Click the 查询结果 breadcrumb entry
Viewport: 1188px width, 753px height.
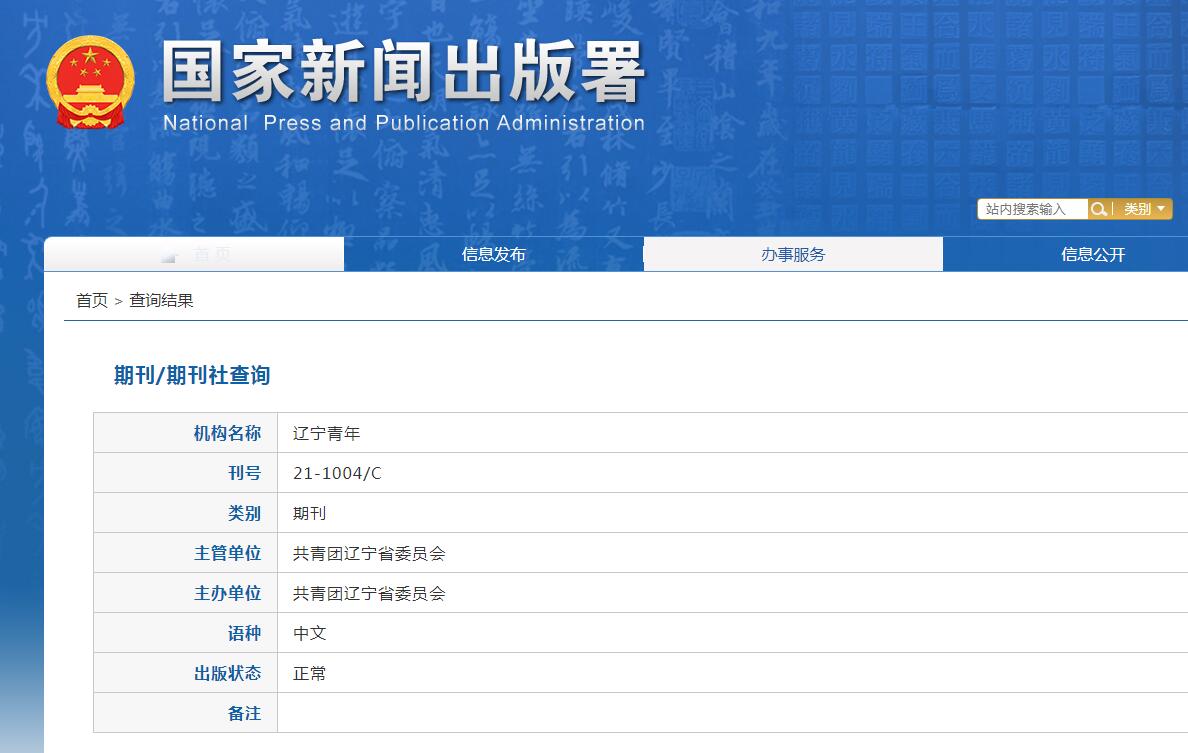(158, 300)
